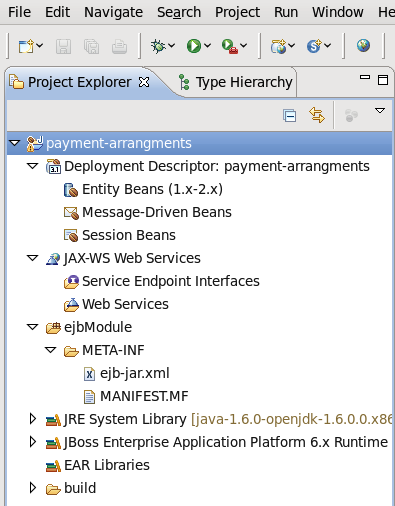Select the ejbModule folder
This screenshot has height=506, width=395.
pyautogui.click(x=98, y=327)
